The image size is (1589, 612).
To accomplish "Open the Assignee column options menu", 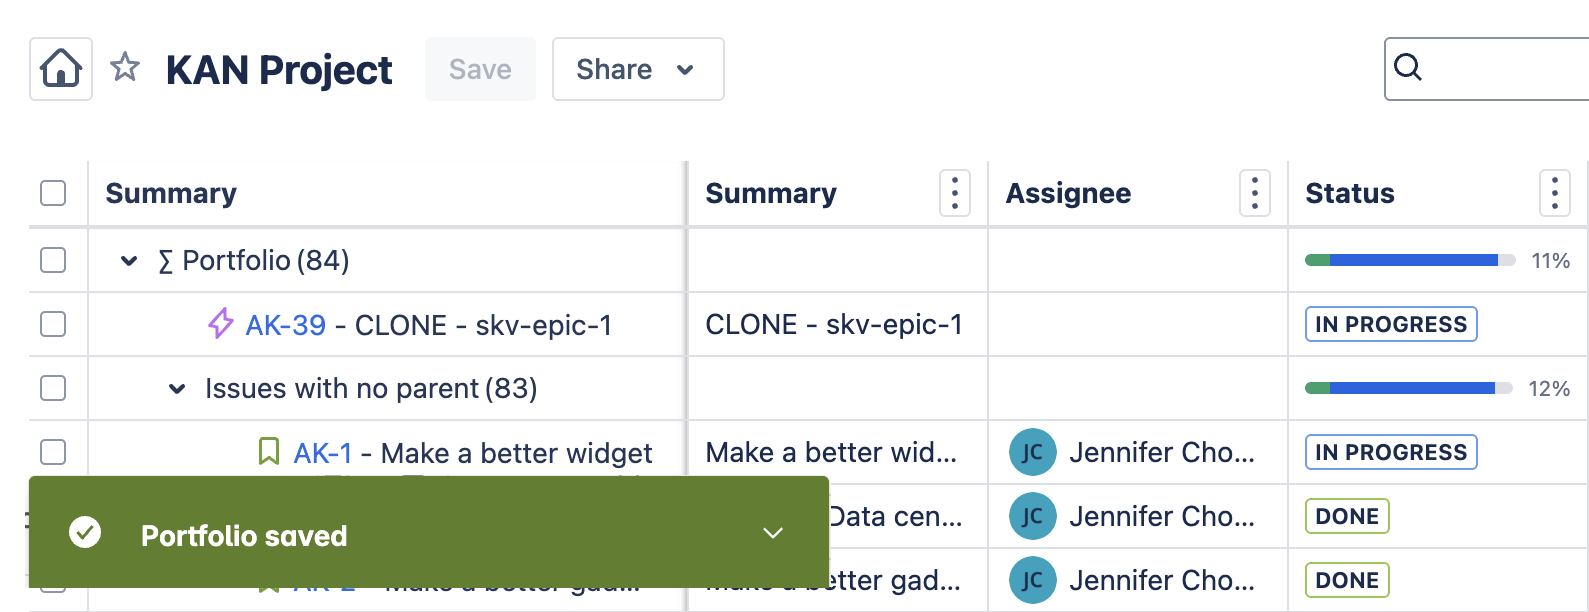I will click(1254, 193).
